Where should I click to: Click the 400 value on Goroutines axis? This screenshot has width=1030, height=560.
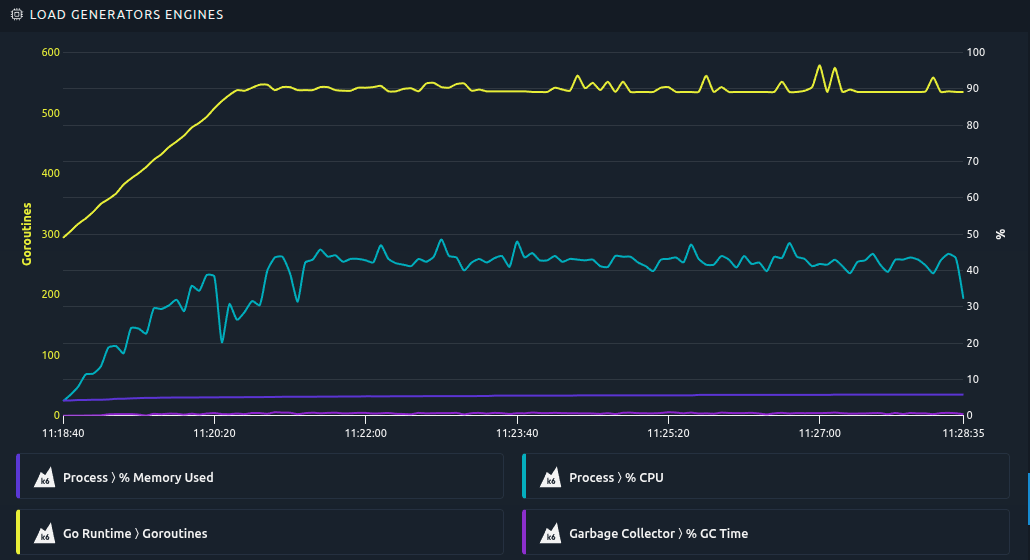tap(51, 173)
